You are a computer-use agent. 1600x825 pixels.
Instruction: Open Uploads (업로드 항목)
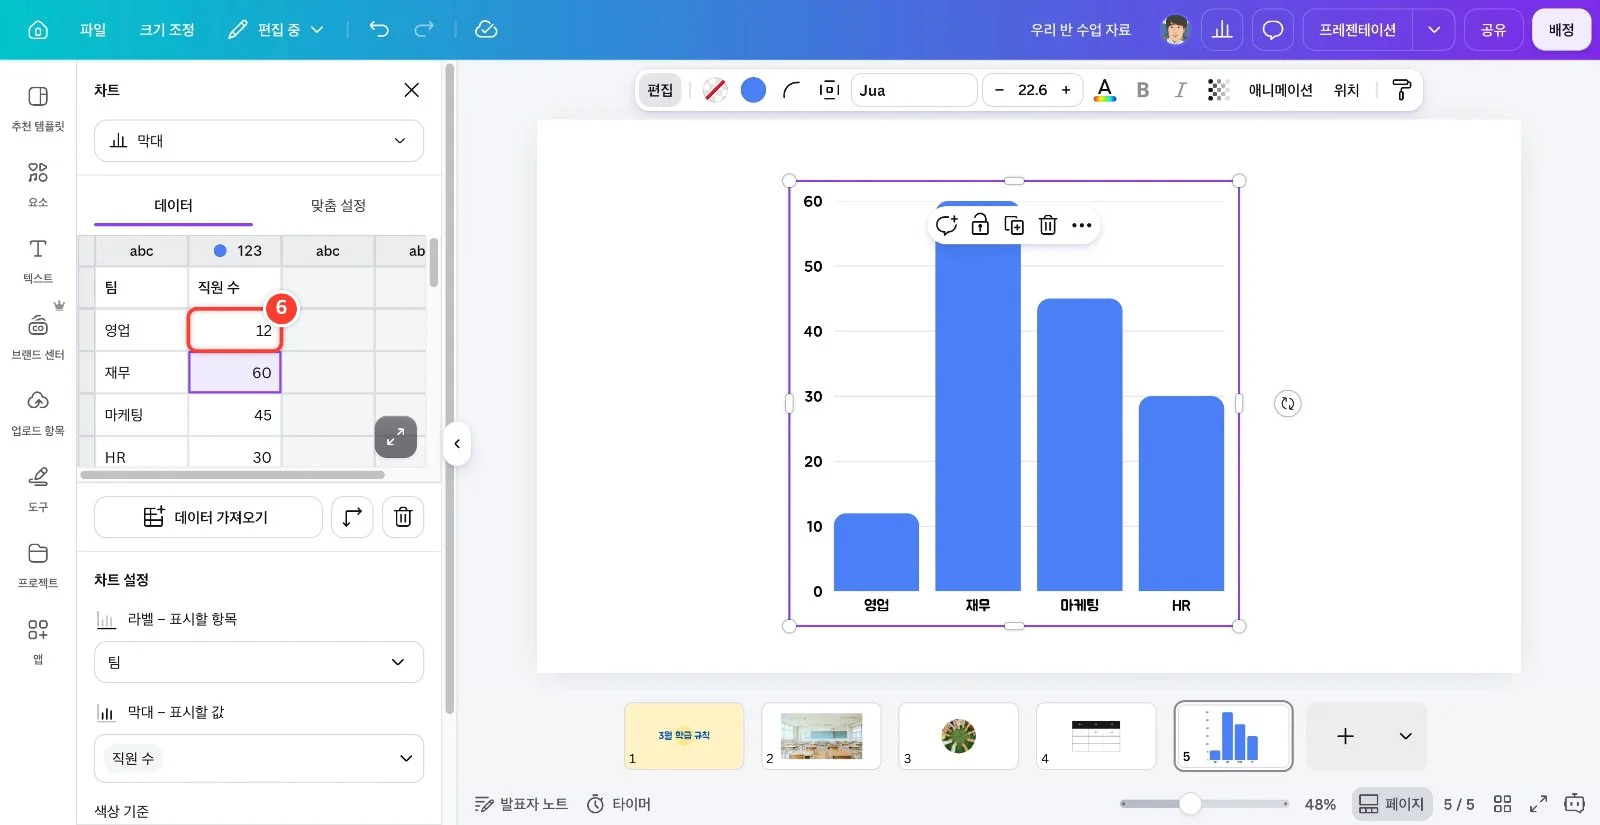[38, 412]
